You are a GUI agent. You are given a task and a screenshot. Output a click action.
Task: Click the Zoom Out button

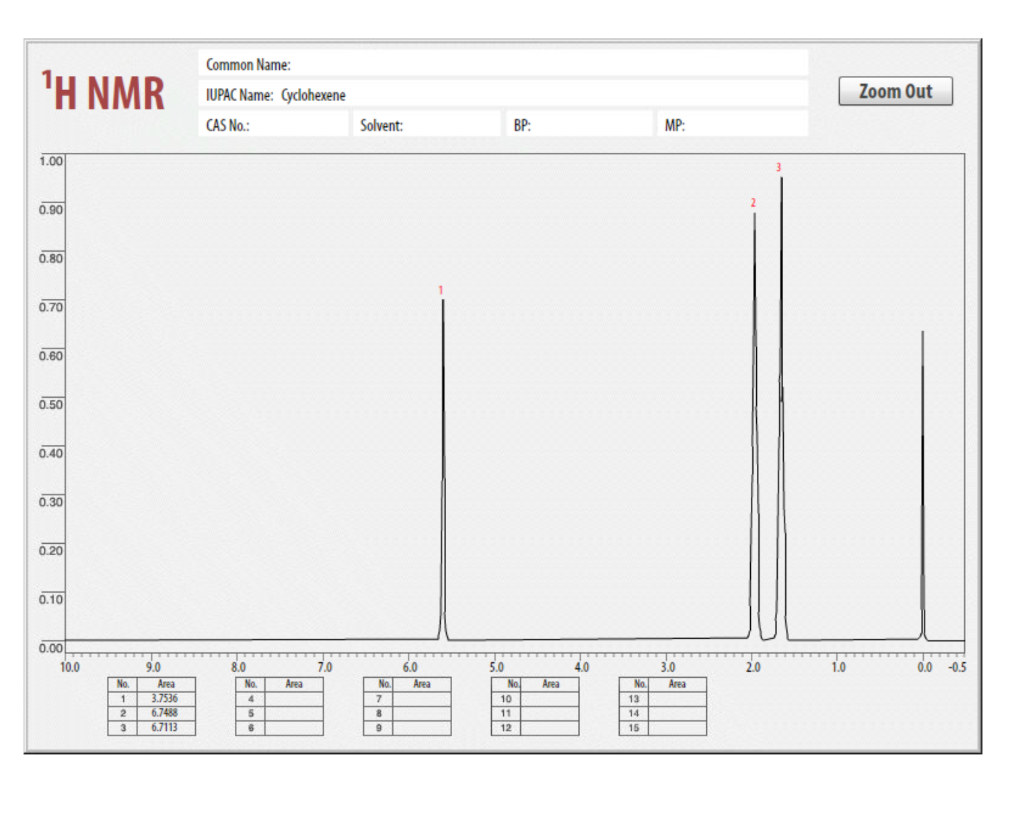click(x=895, y=91)
